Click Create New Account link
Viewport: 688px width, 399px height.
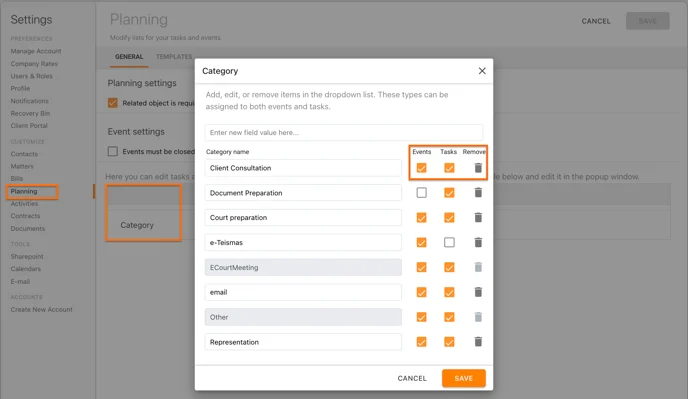tap(42, 309)
